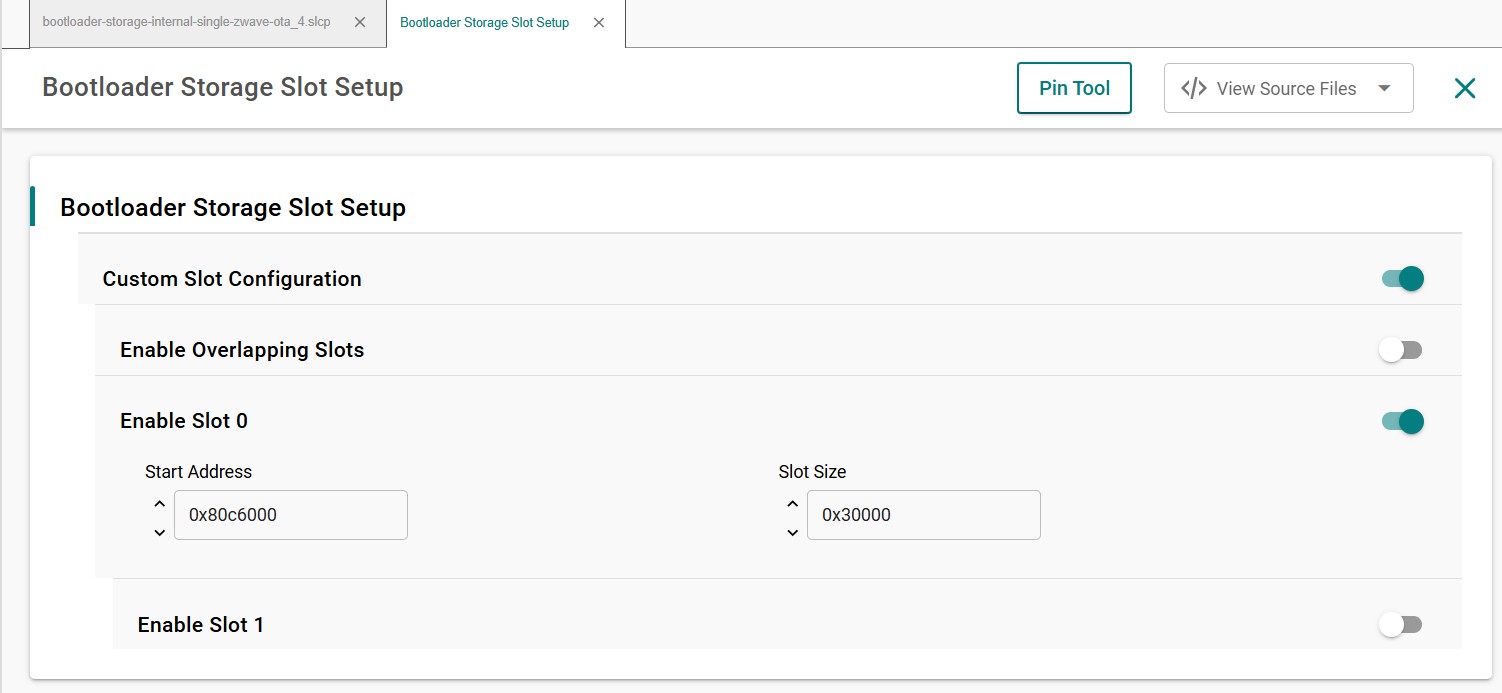
Task: Click the Slot Size field label
Action: click(x=812, y=471)
